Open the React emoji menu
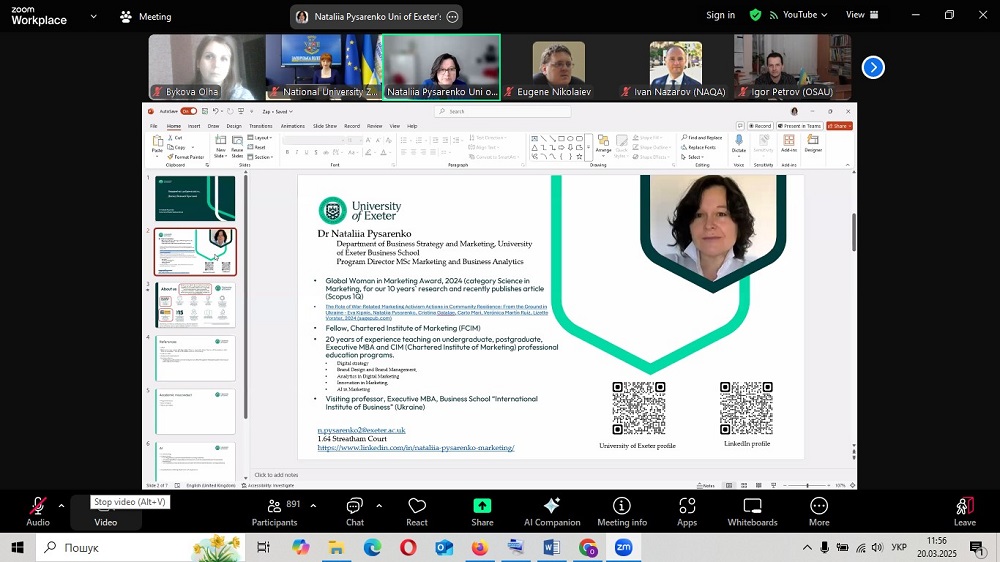This screenshot has height=562, width=1000. coord(417,511)
